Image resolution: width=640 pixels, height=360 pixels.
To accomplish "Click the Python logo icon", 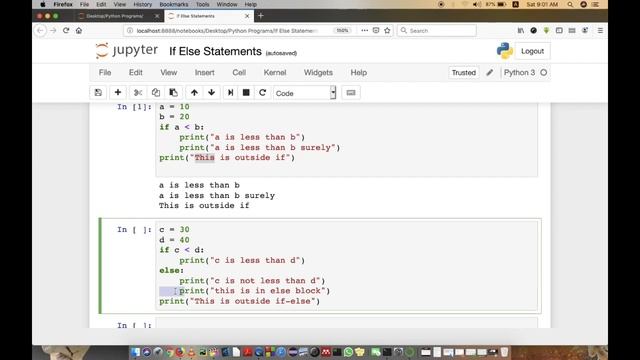I will pos(504,51).
